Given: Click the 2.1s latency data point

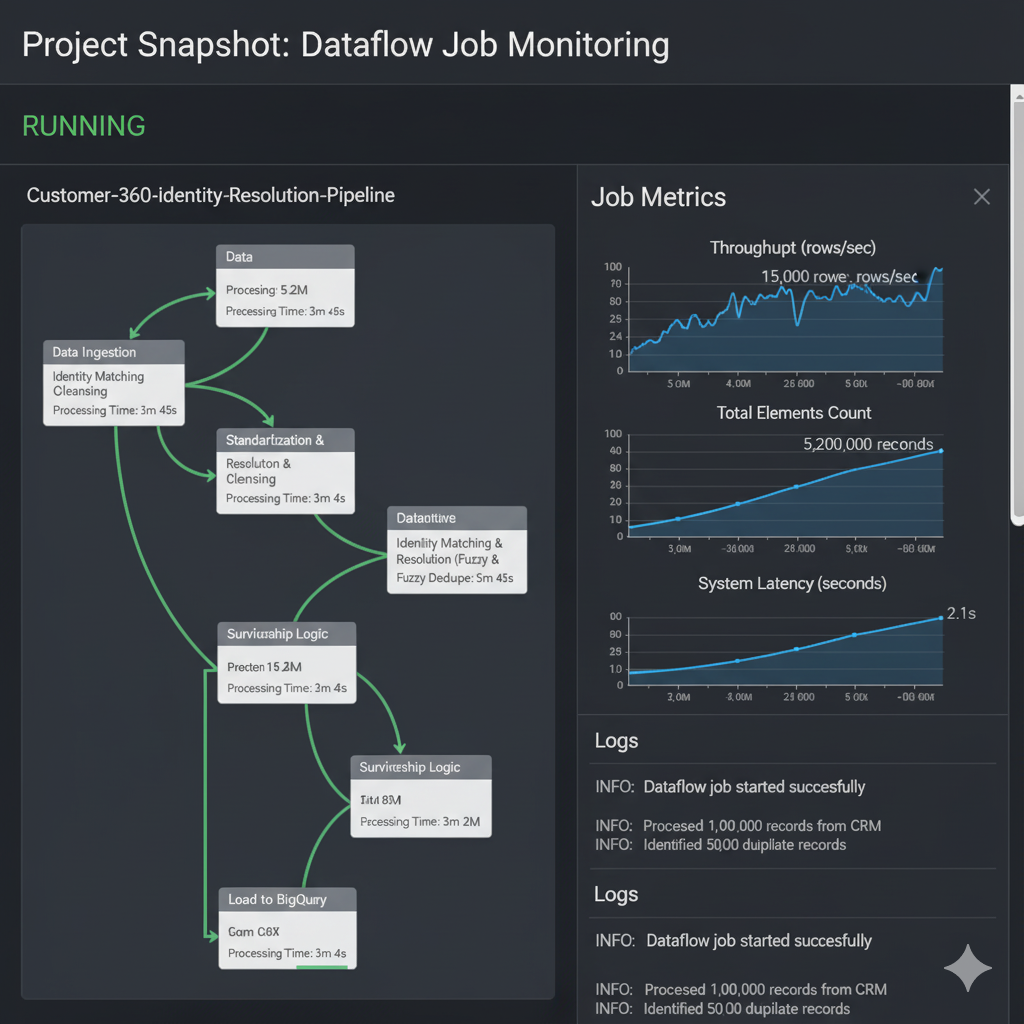Looking at the screenshot, I should (x=940, y=618).
